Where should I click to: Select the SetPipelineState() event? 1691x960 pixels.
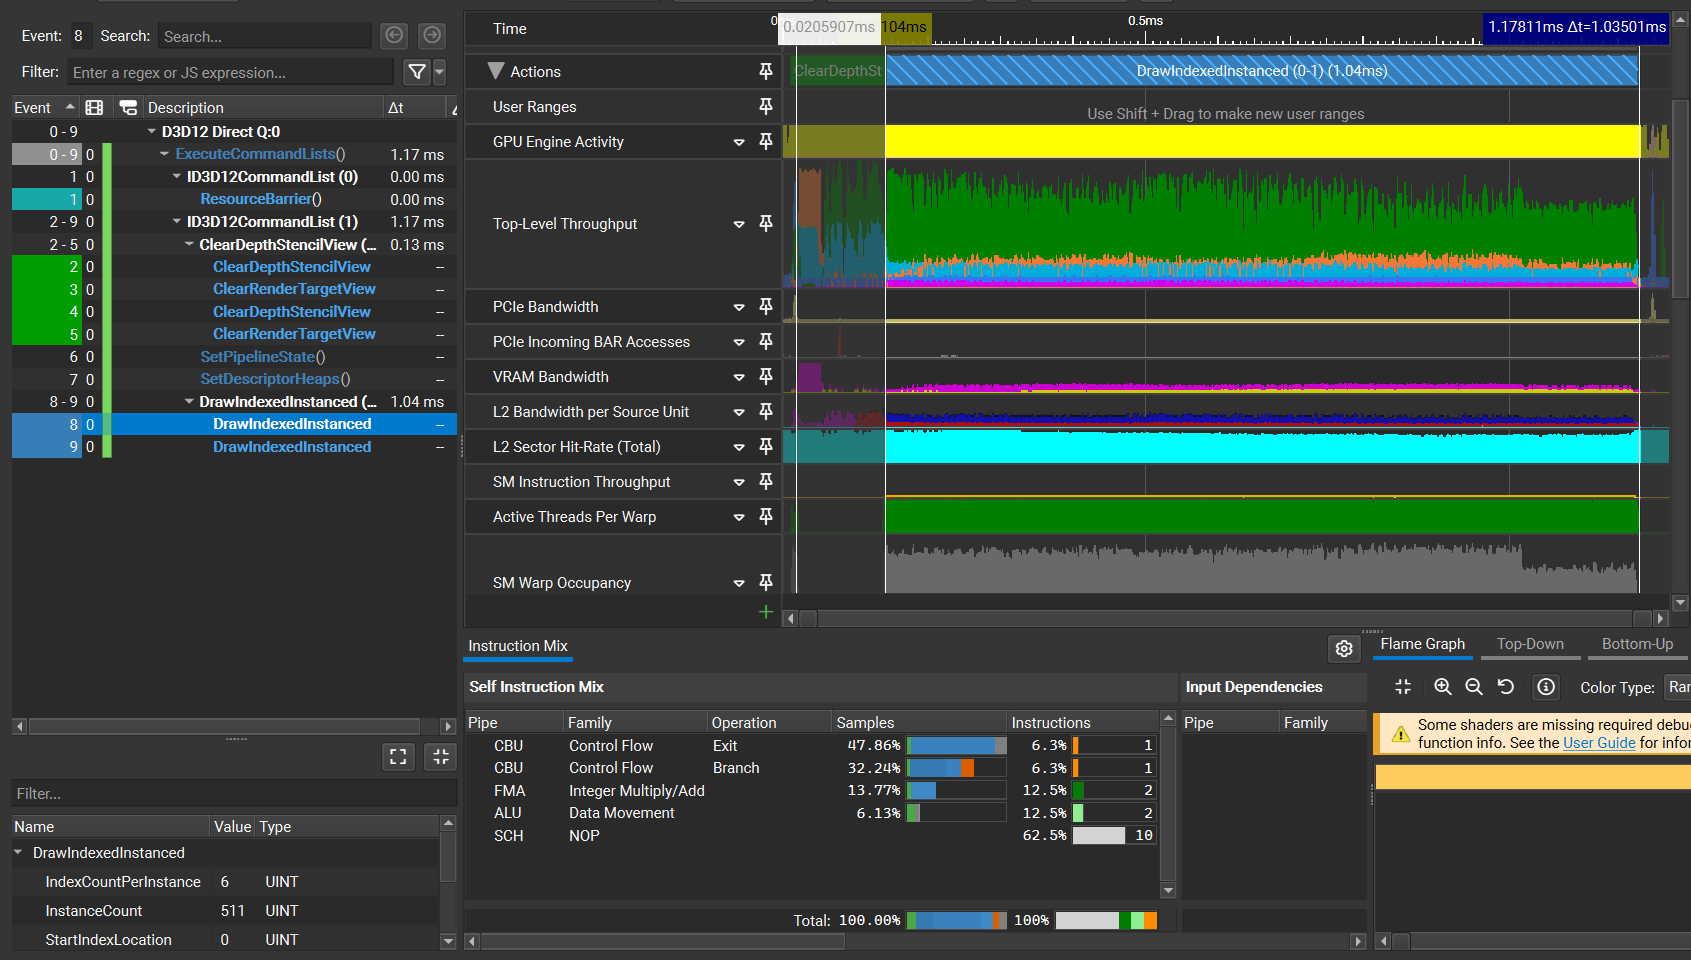pos(263,356)
